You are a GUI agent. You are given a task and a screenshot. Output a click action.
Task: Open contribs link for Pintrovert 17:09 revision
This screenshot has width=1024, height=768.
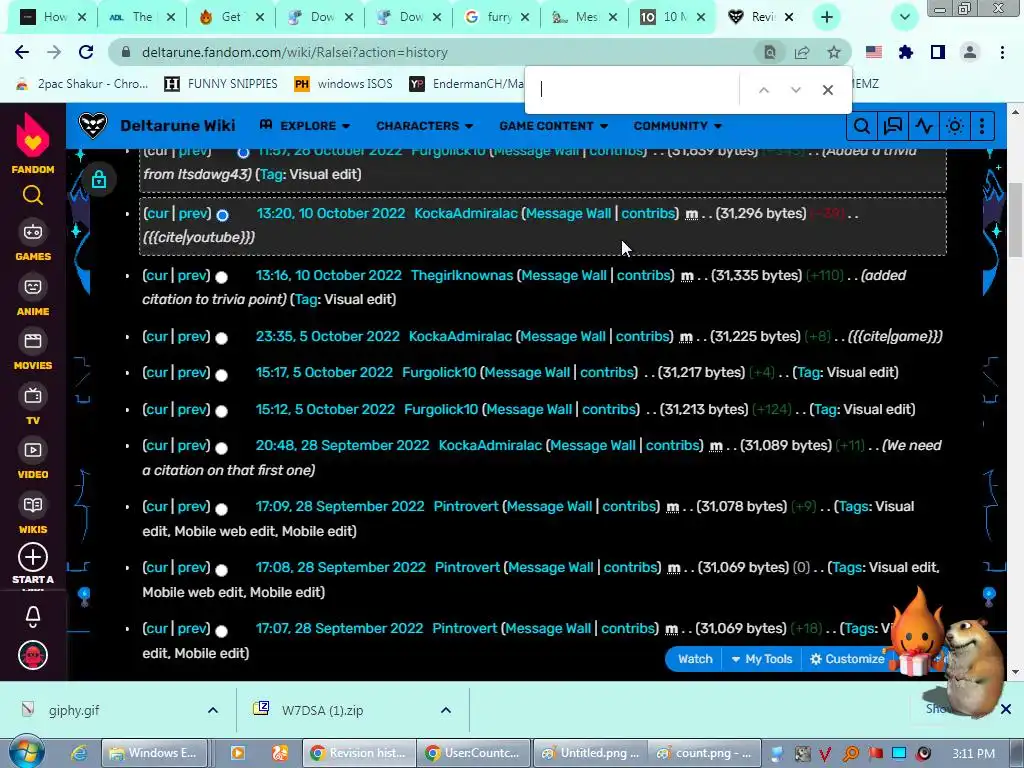[x=629, y=506]
